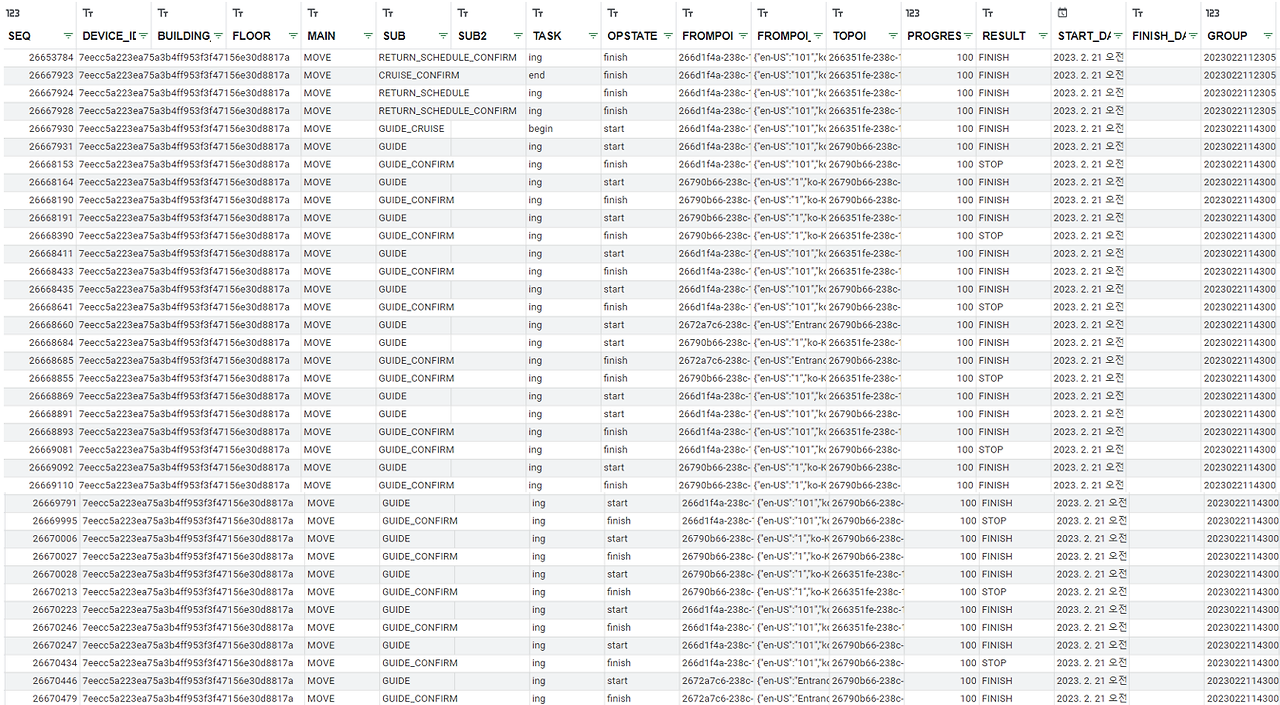Click the 'begin' TASK cell

541,129
